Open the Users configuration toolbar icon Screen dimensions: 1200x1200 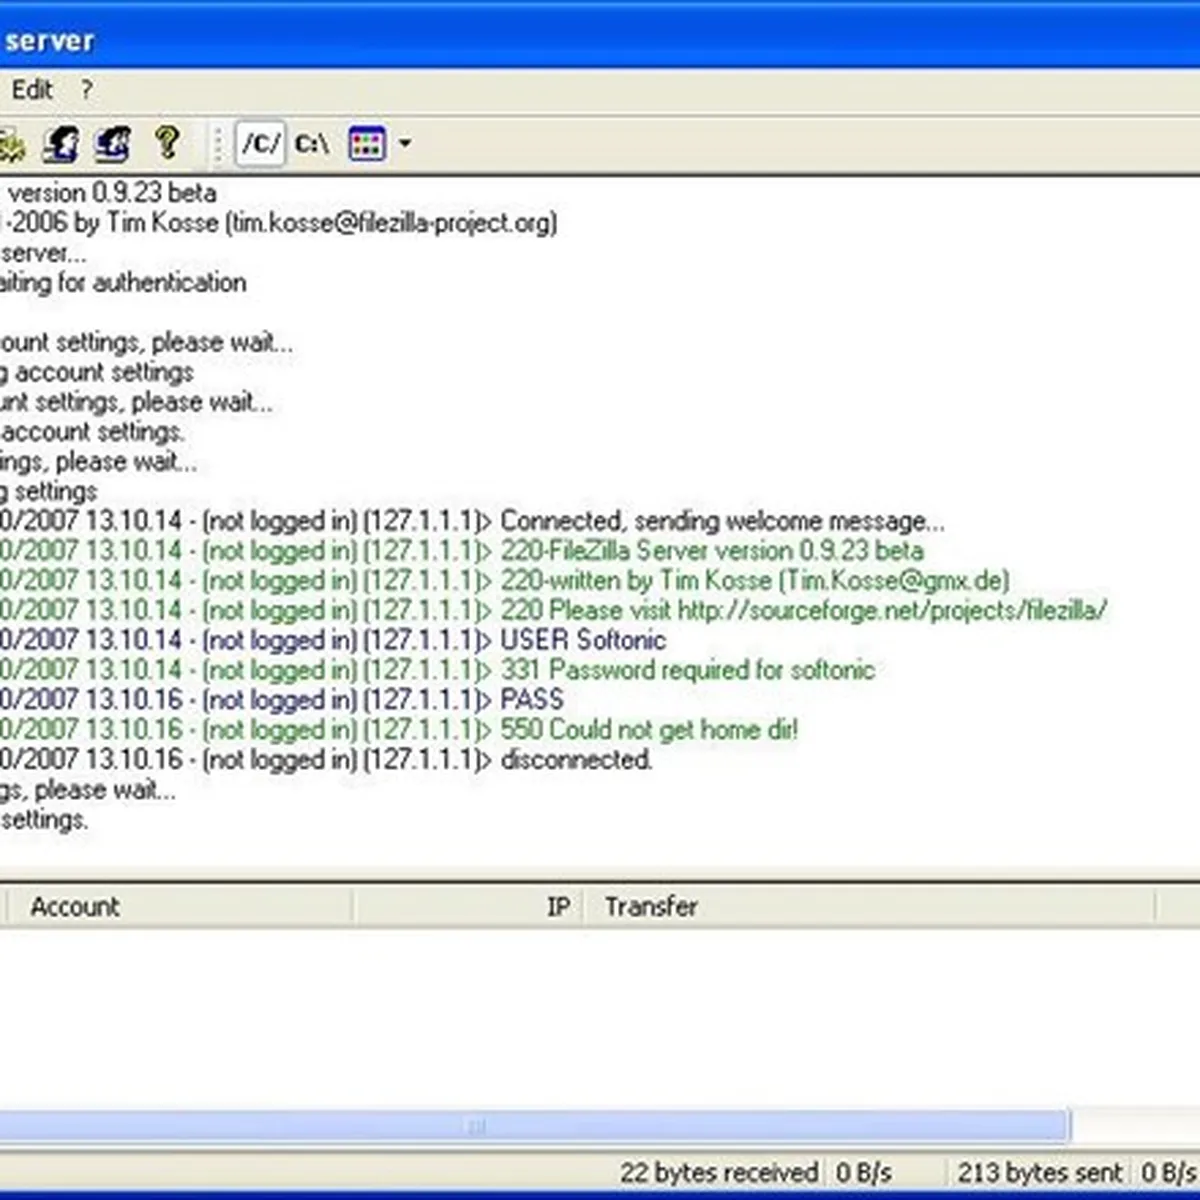pos(61,144)
